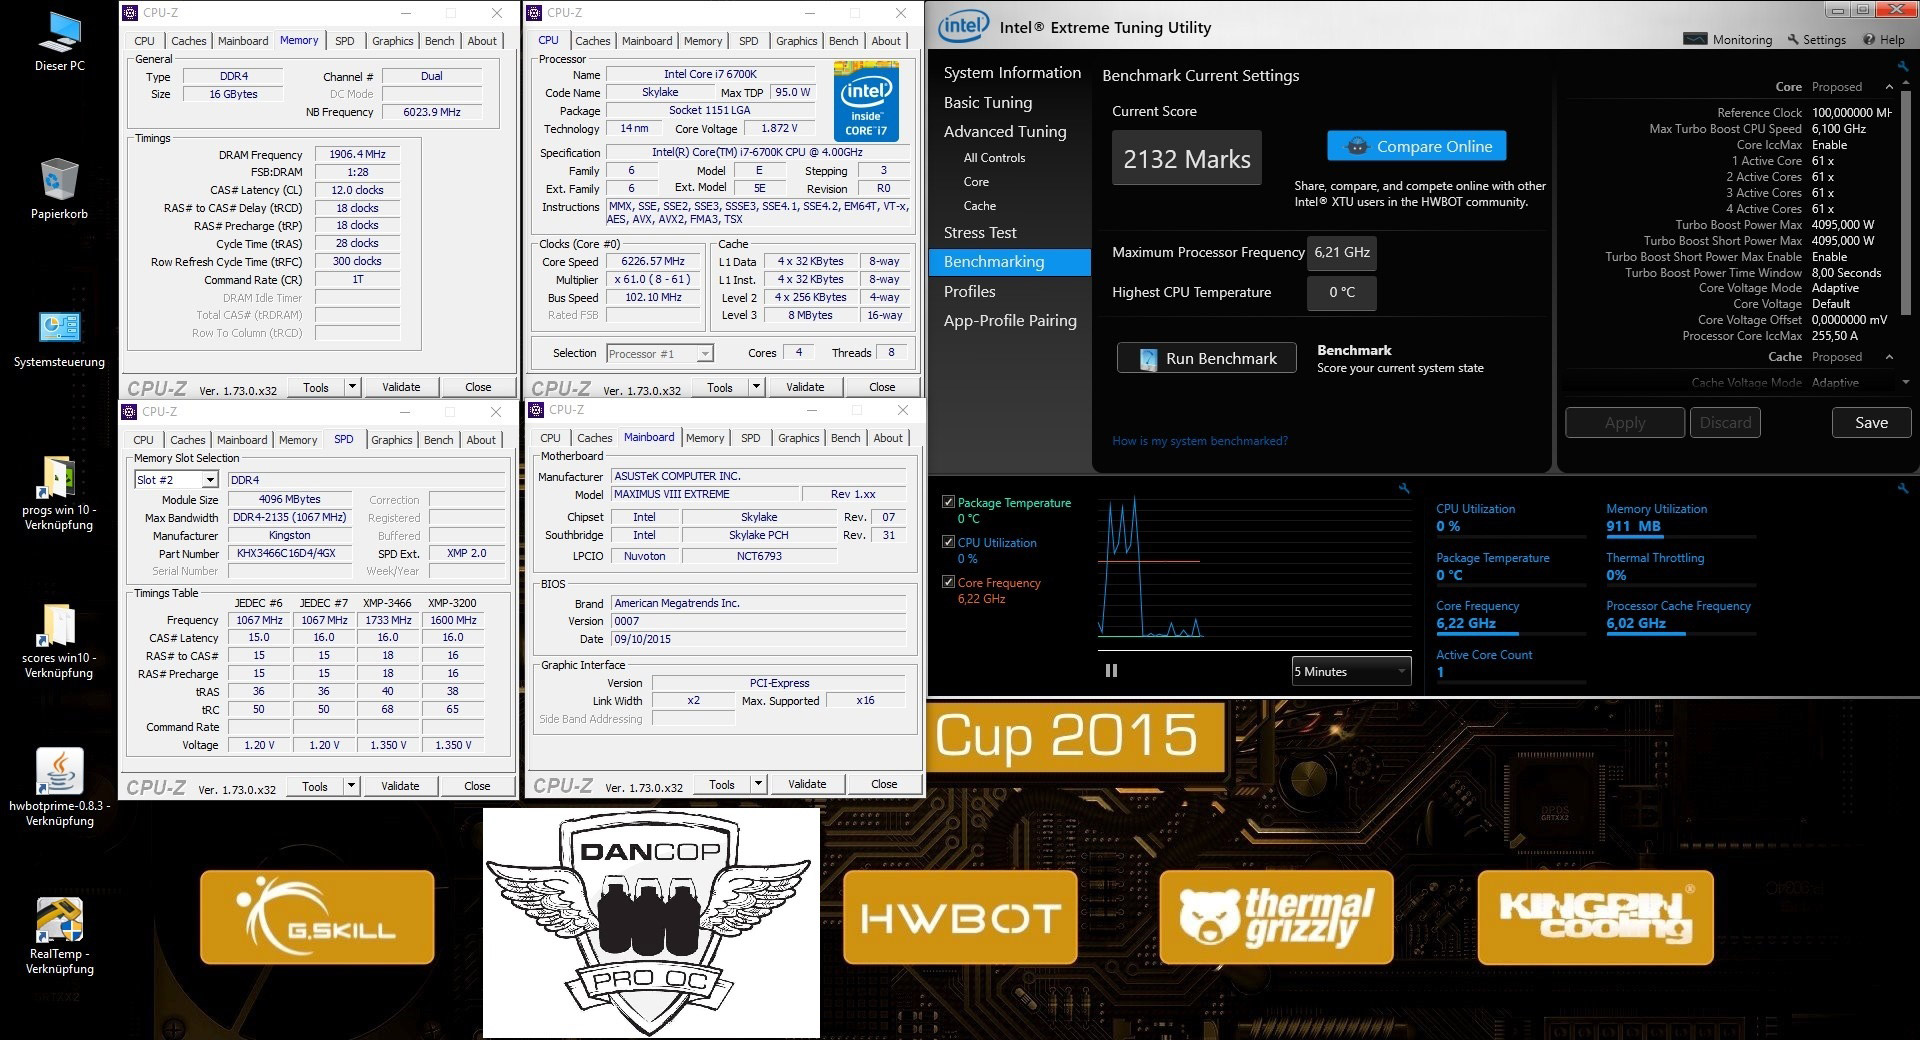Switch to About tab in Mainboard CPU-Z window
This screenshot has width=1920, height=1040.
[888, 438]
